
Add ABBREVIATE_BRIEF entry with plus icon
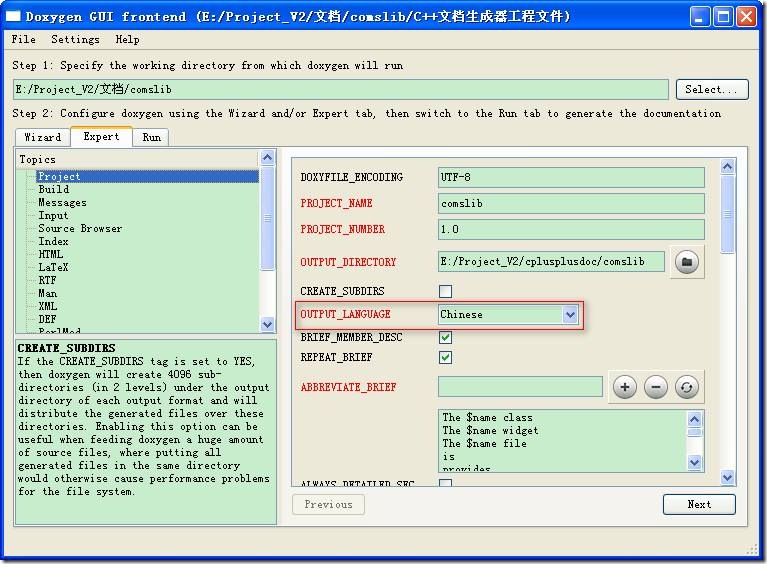[x=625, y=387]
